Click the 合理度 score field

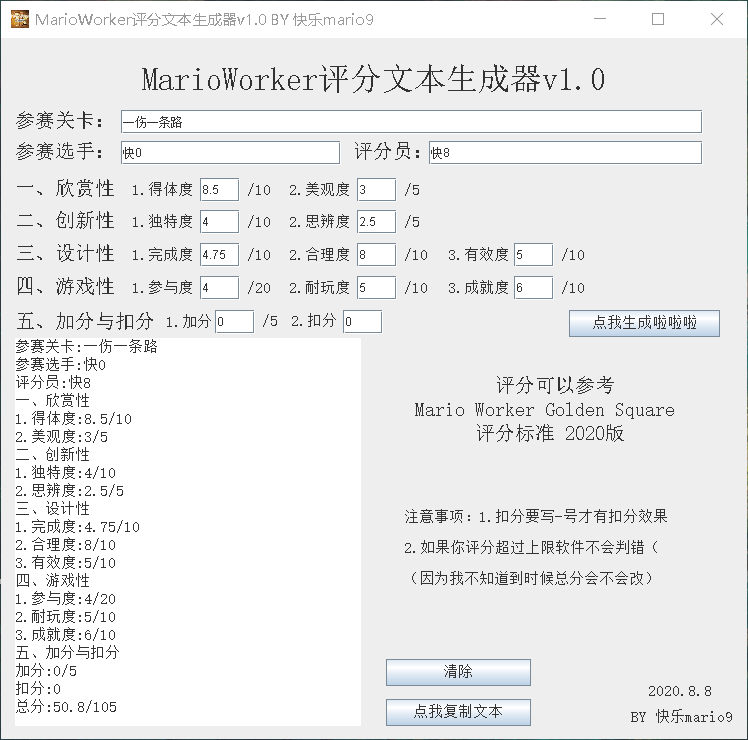pos(376,254)
